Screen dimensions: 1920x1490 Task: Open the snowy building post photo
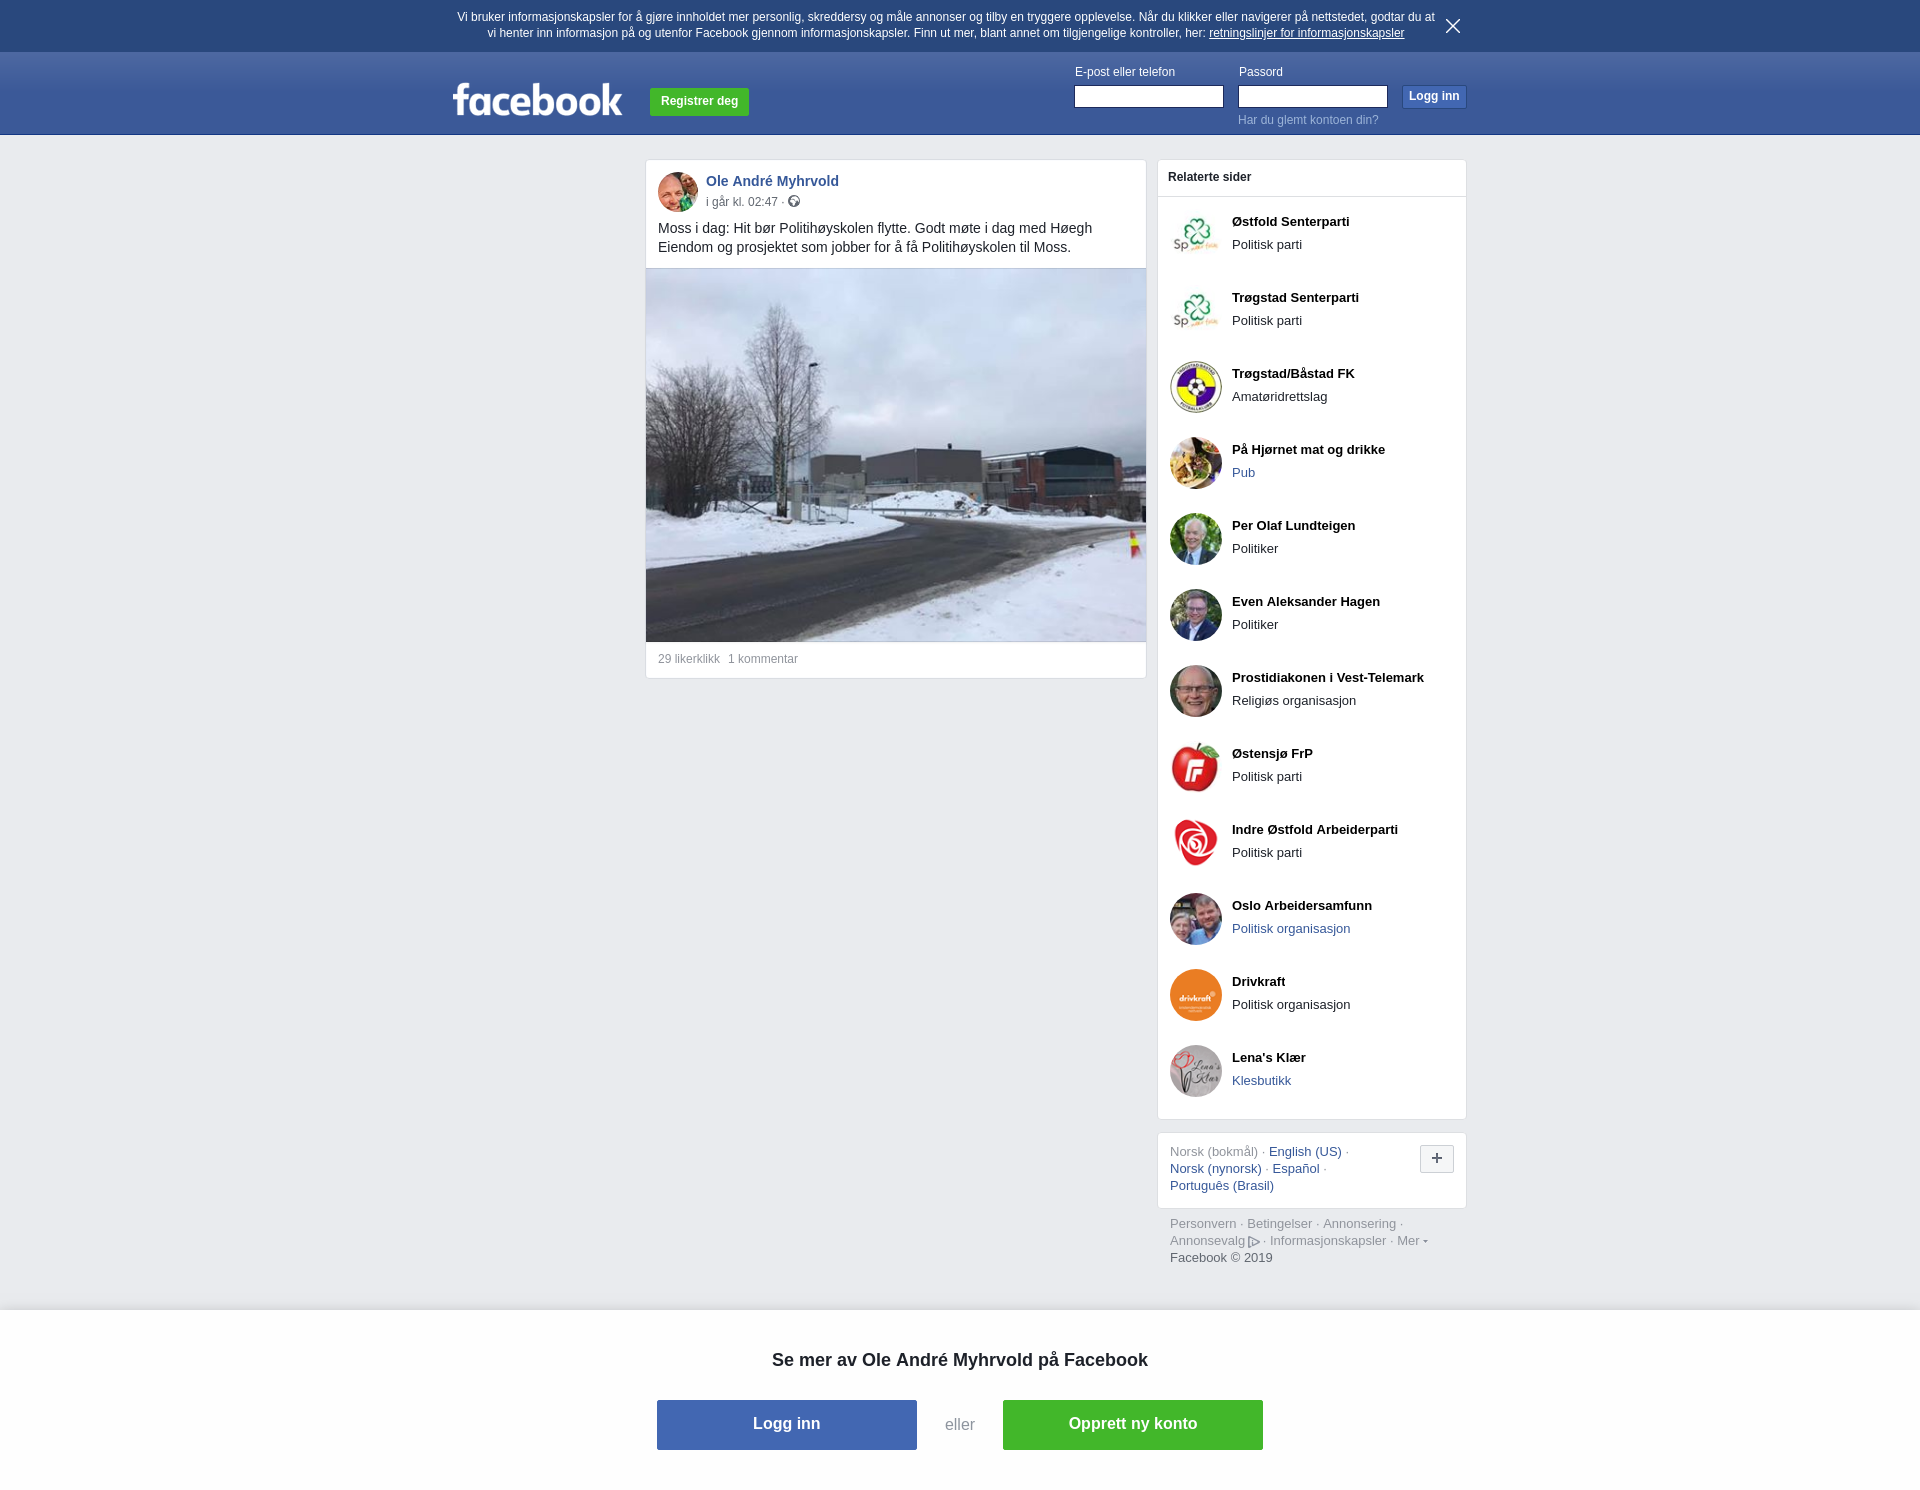pos(895,455)
